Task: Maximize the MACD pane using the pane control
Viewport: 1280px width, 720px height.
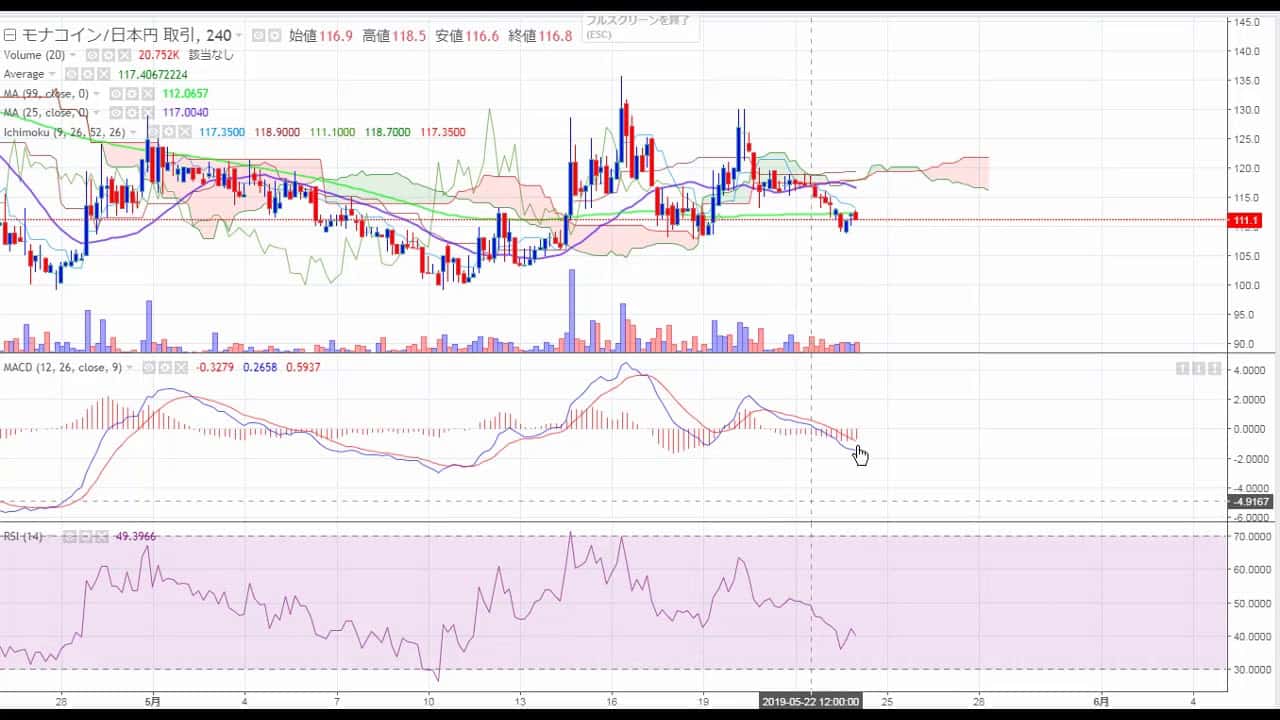Action: click(1214, 368)
